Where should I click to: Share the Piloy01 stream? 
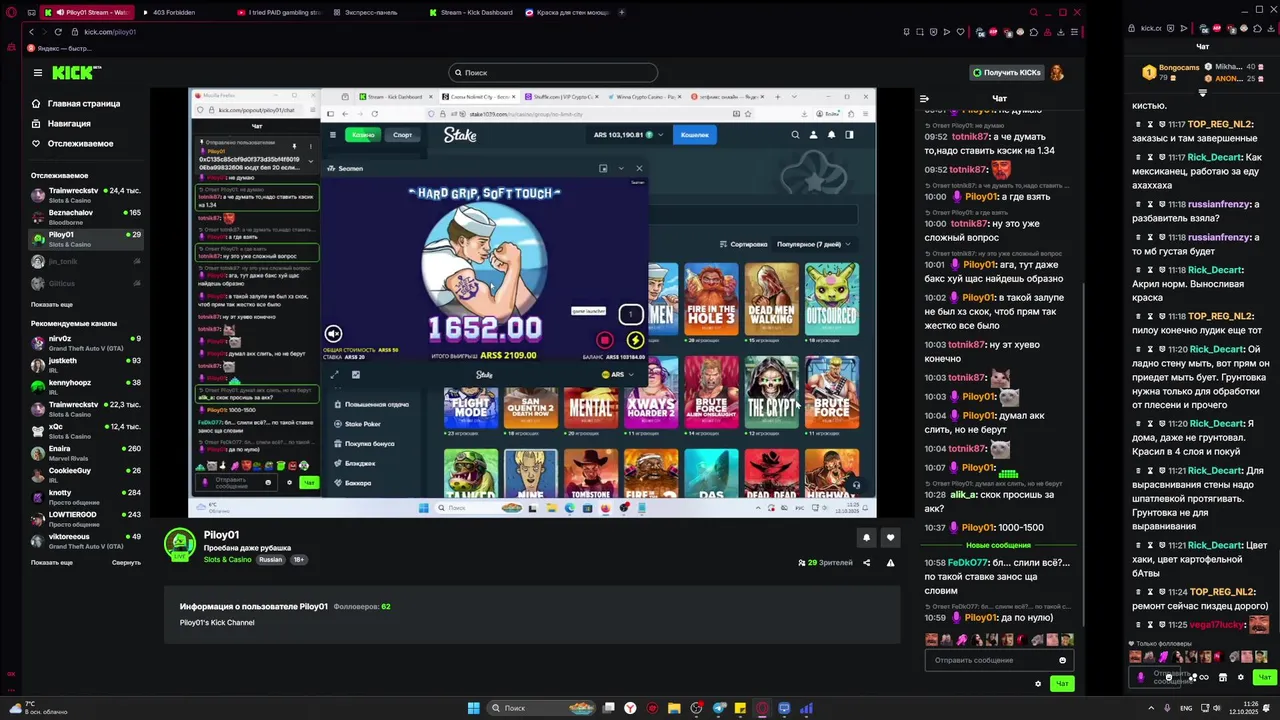(x=867, y=563)
